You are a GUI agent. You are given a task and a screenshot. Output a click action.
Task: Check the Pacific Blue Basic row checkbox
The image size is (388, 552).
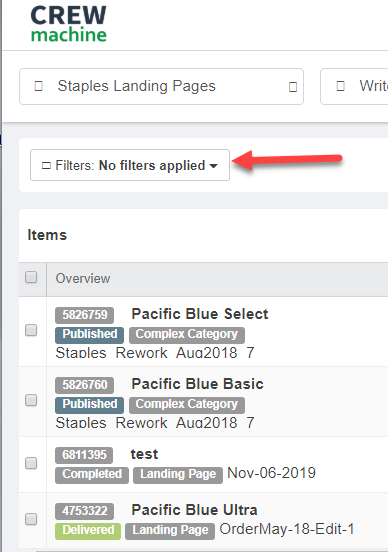tap(31, 400)
